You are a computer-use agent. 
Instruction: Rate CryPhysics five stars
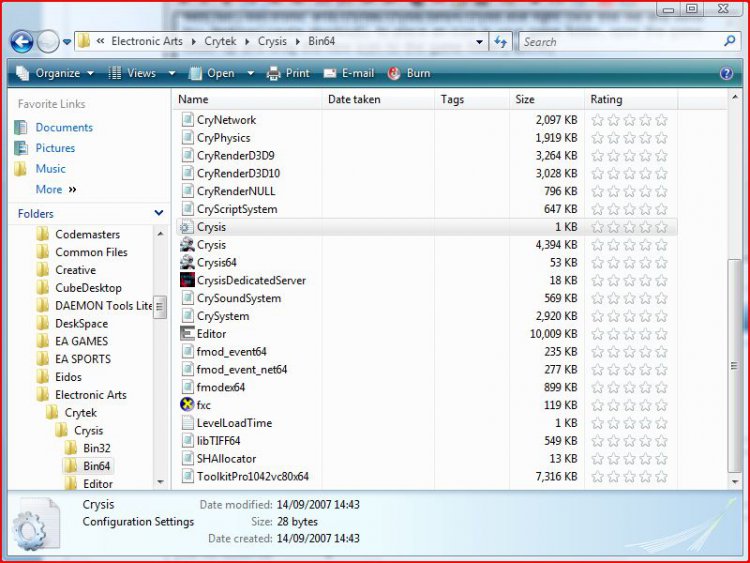point(662,138)
